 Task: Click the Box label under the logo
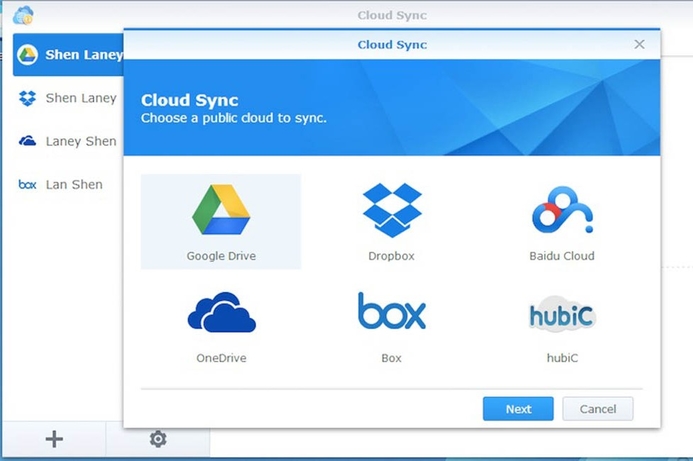(392, 358)
